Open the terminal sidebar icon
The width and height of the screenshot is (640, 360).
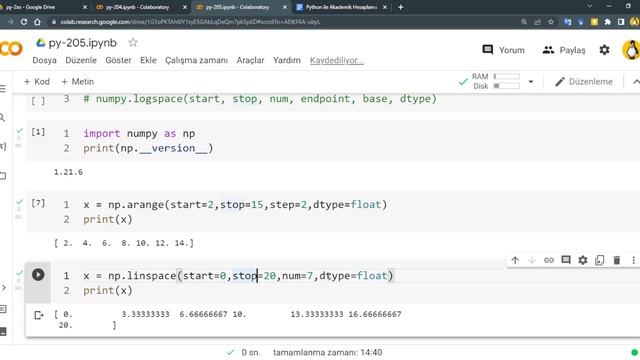pos(3,331)
